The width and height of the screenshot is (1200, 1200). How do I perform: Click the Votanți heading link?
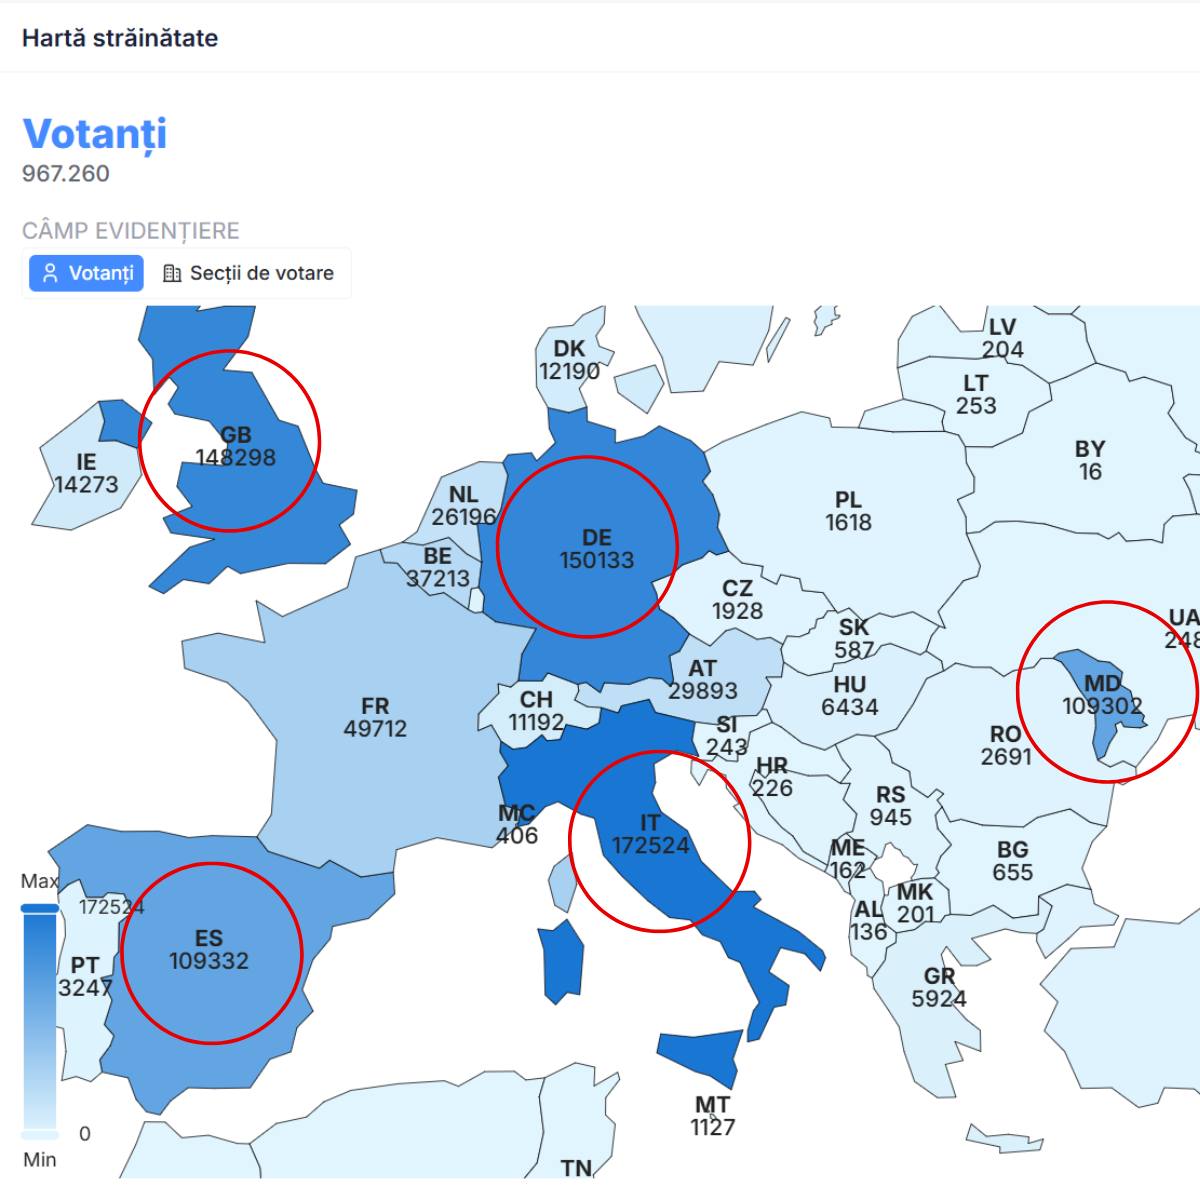pyautogui.click(x=95, y=134)
